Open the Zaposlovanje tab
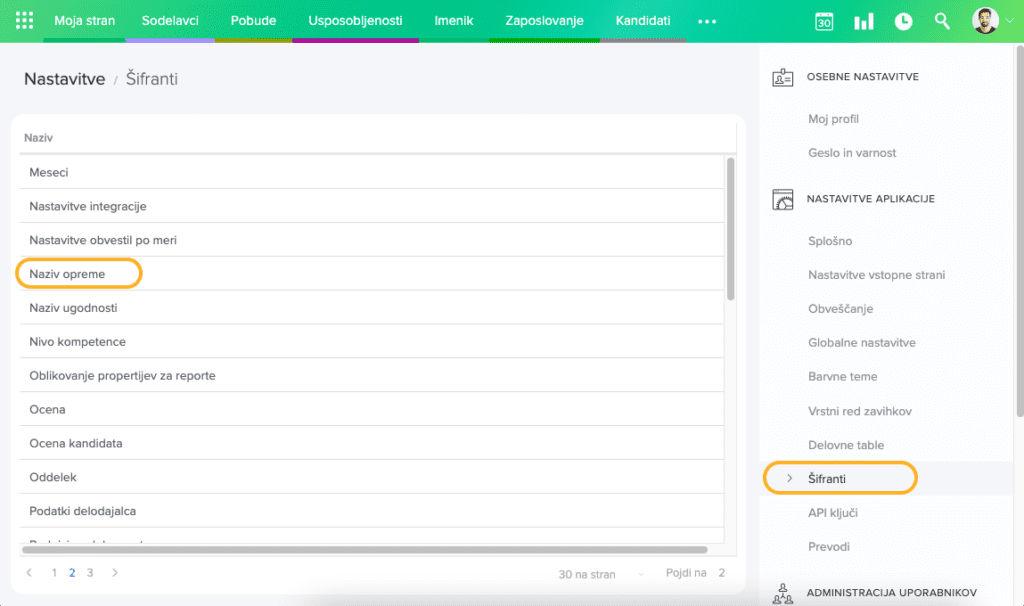1024x606 pixels. (544, 21)
